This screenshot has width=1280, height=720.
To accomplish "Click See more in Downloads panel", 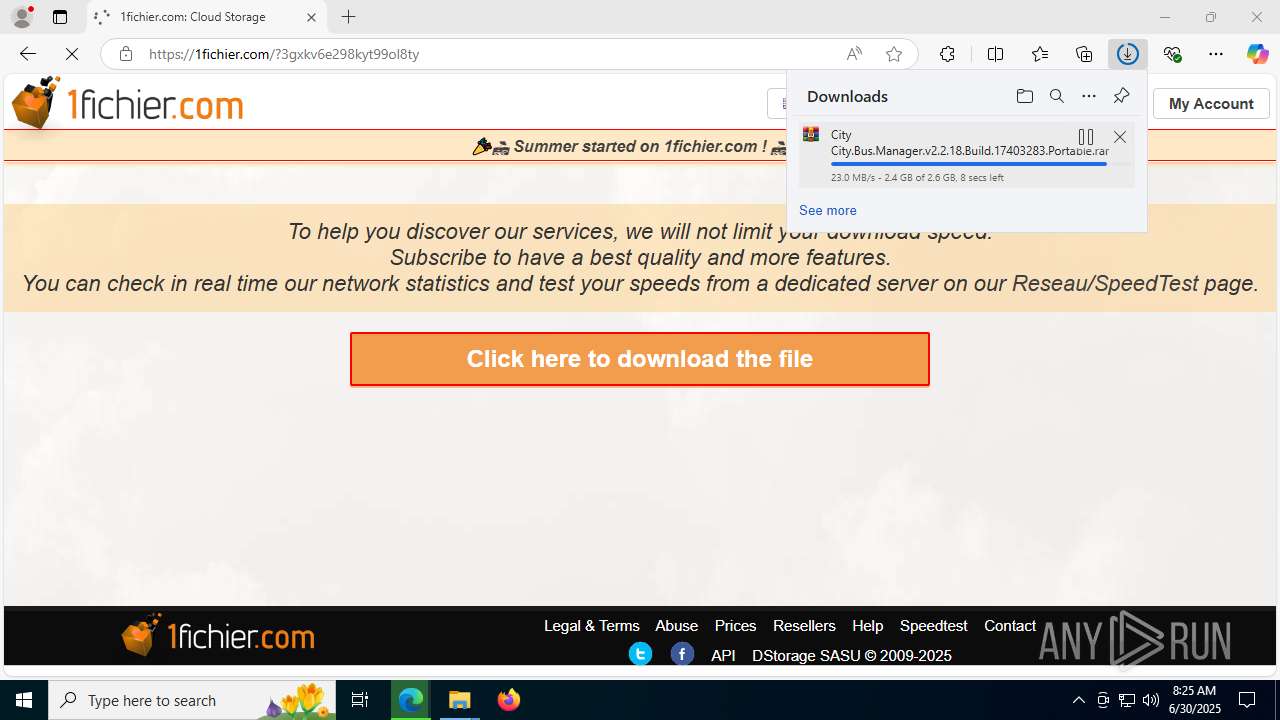I will point(828,210).
